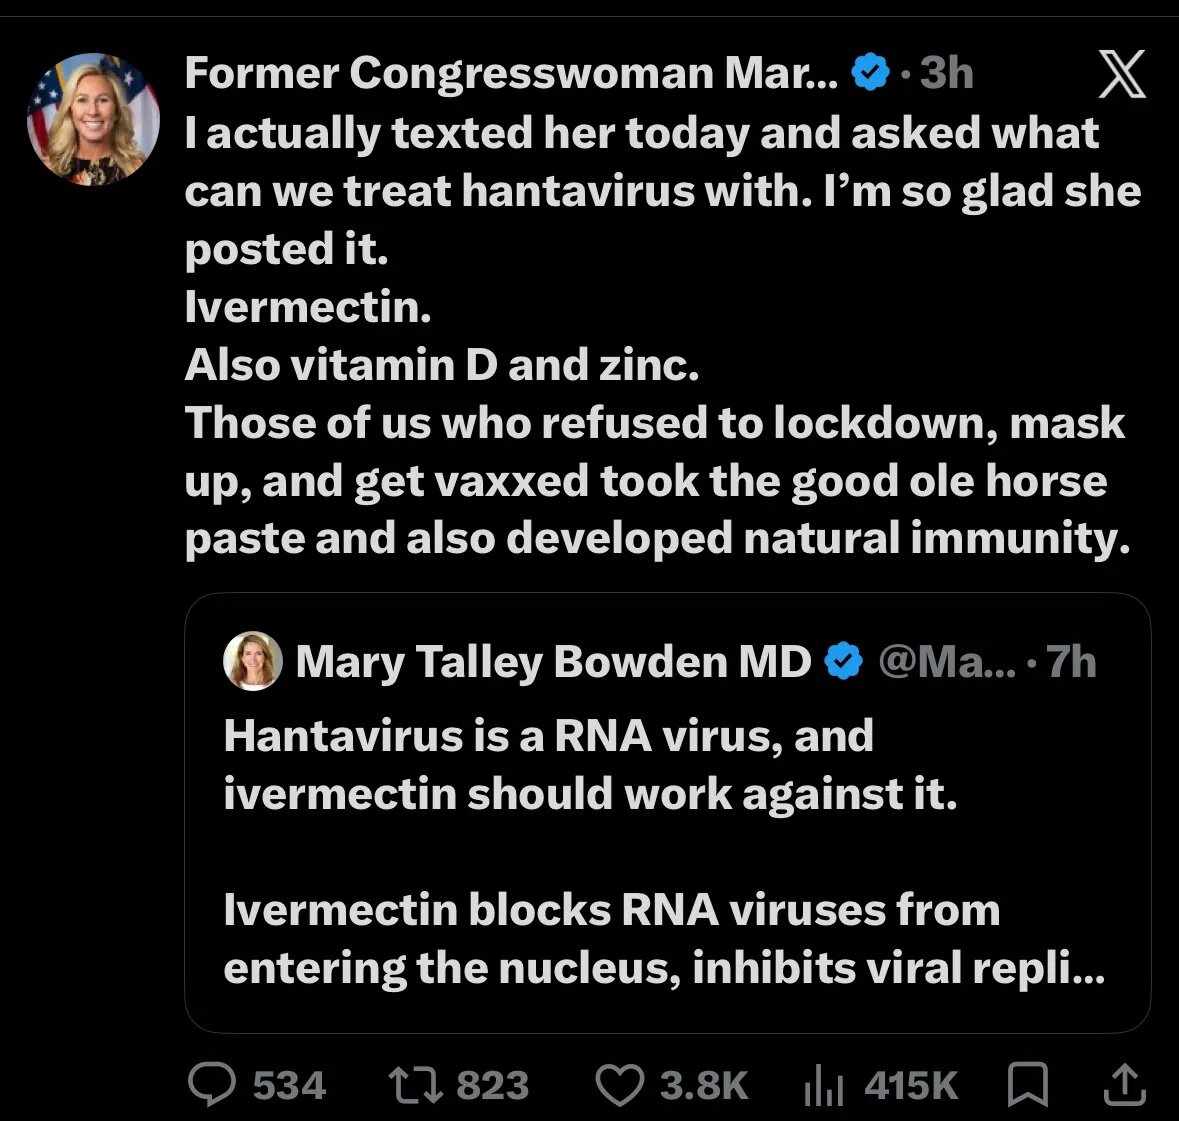Like the post with the heart icon
The image size is (1179, 1121).
tap(620, 1085)
